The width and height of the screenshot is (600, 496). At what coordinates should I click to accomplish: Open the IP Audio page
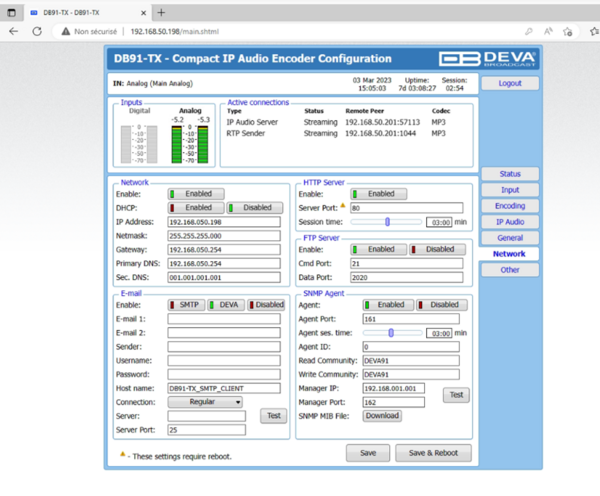pos(510,222)
